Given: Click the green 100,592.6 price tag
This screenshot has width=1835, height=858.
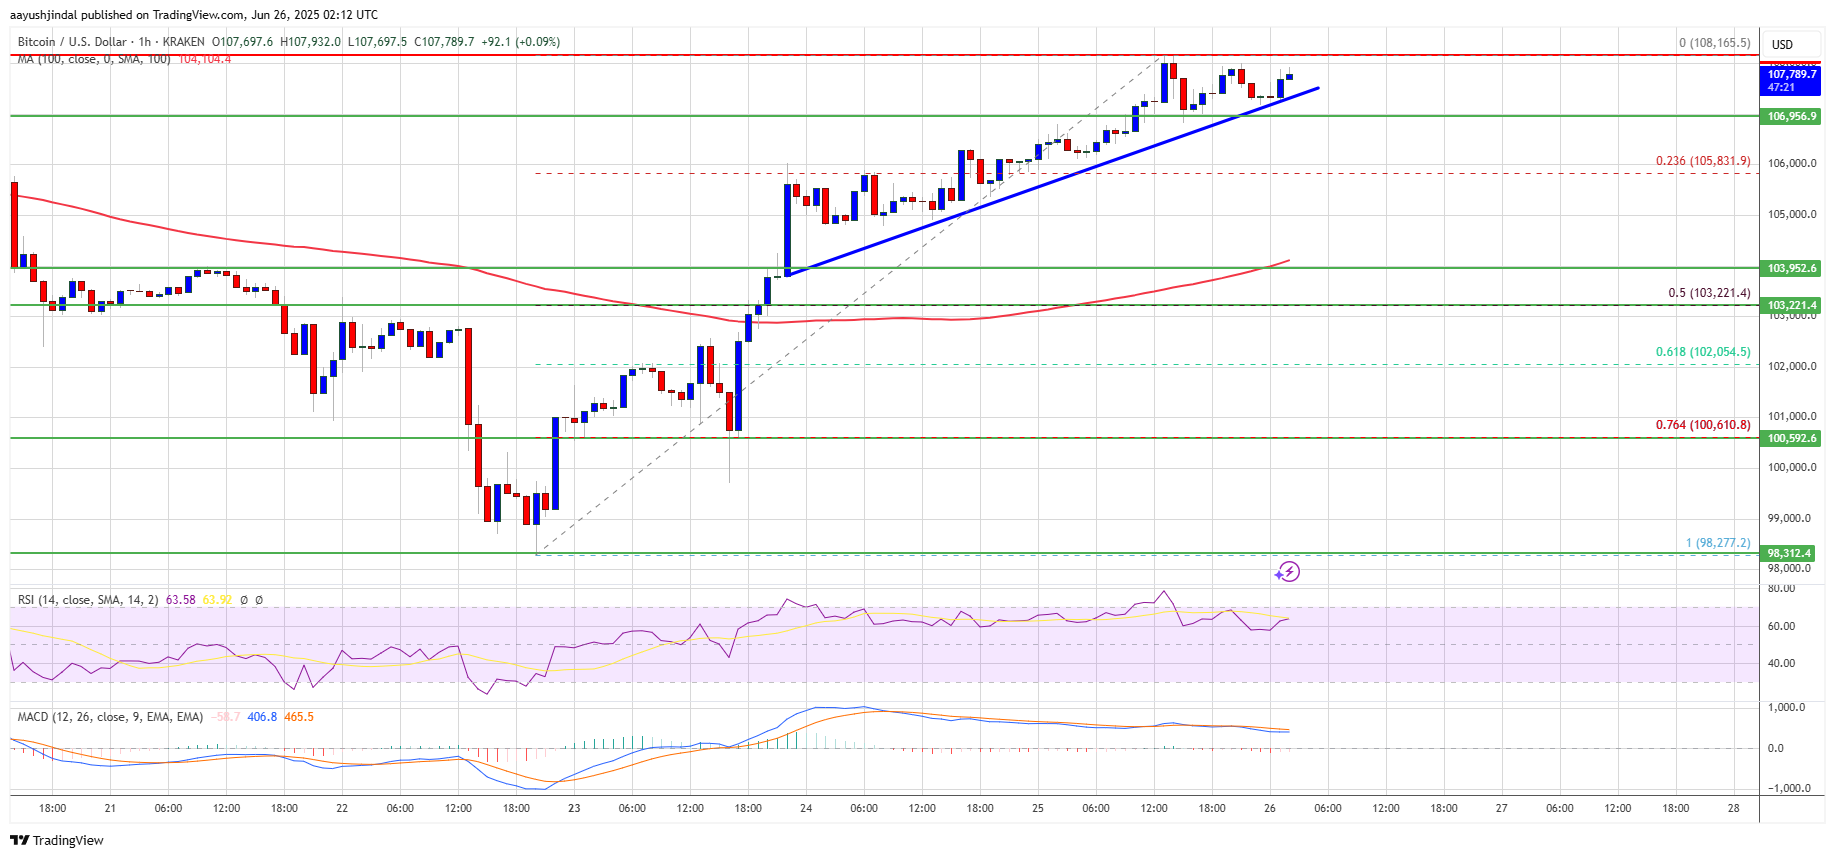Looking at the screenshot, I should pos(1791,438).
